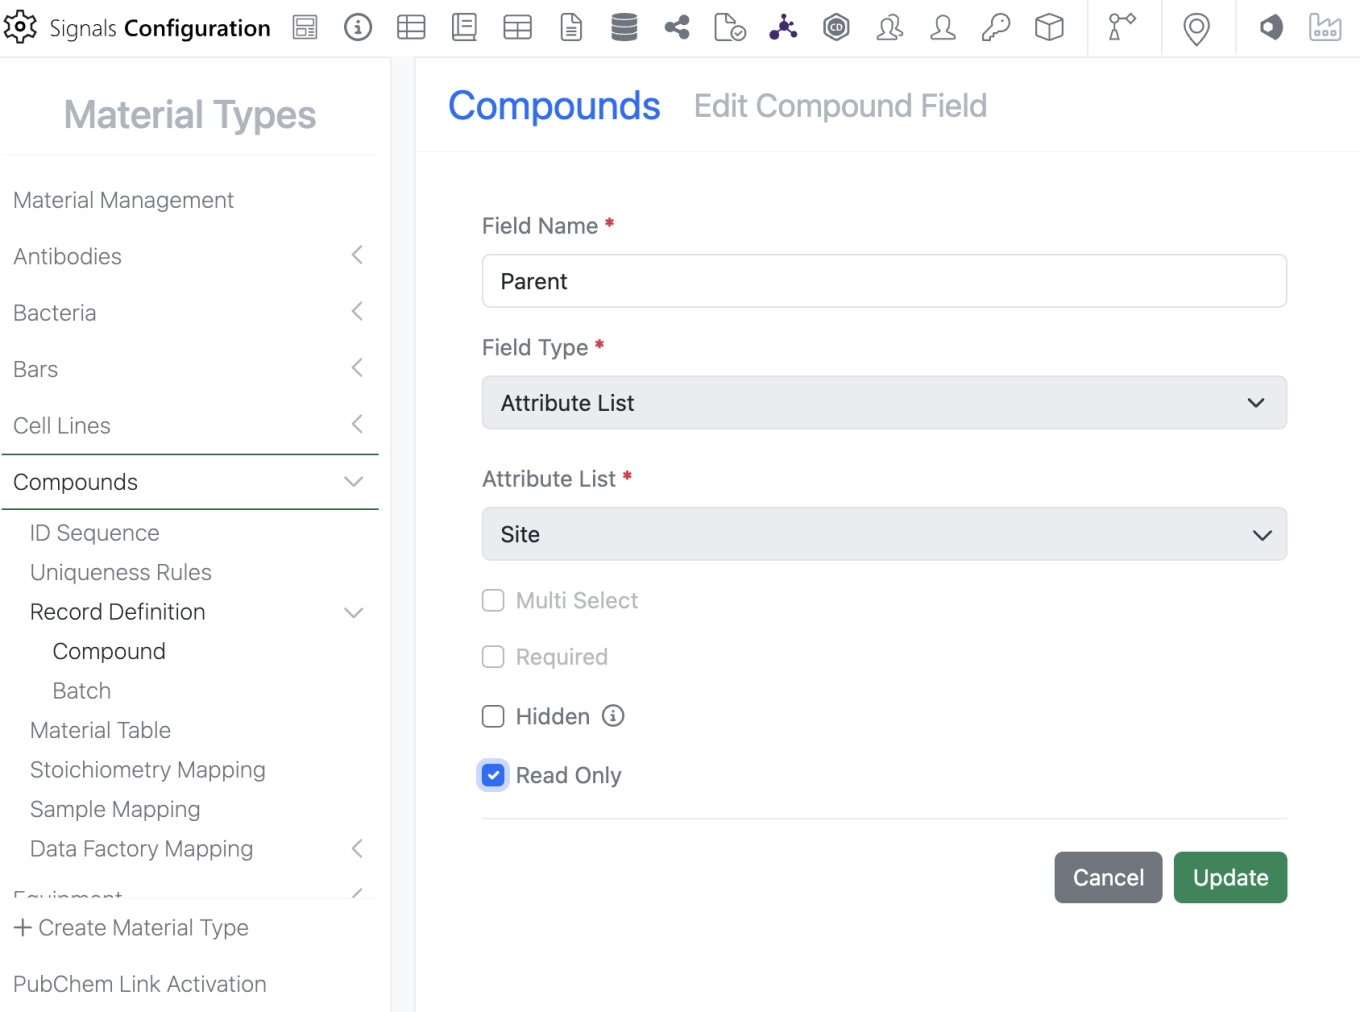
Task: Collapse the Record Definition chevron
Action: click(x=353, y=613)
